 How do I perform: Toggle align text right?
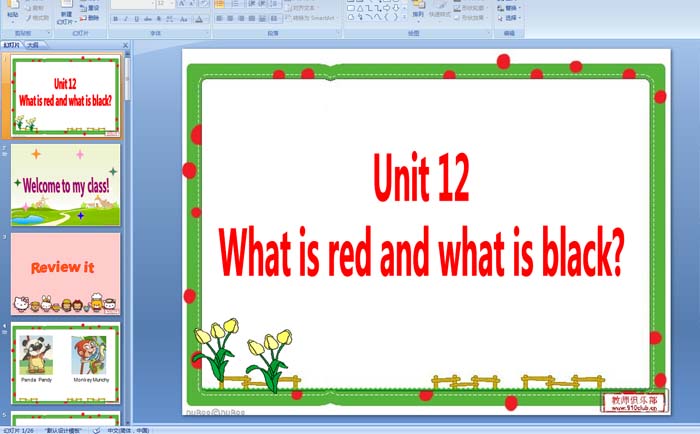[241, 19]
